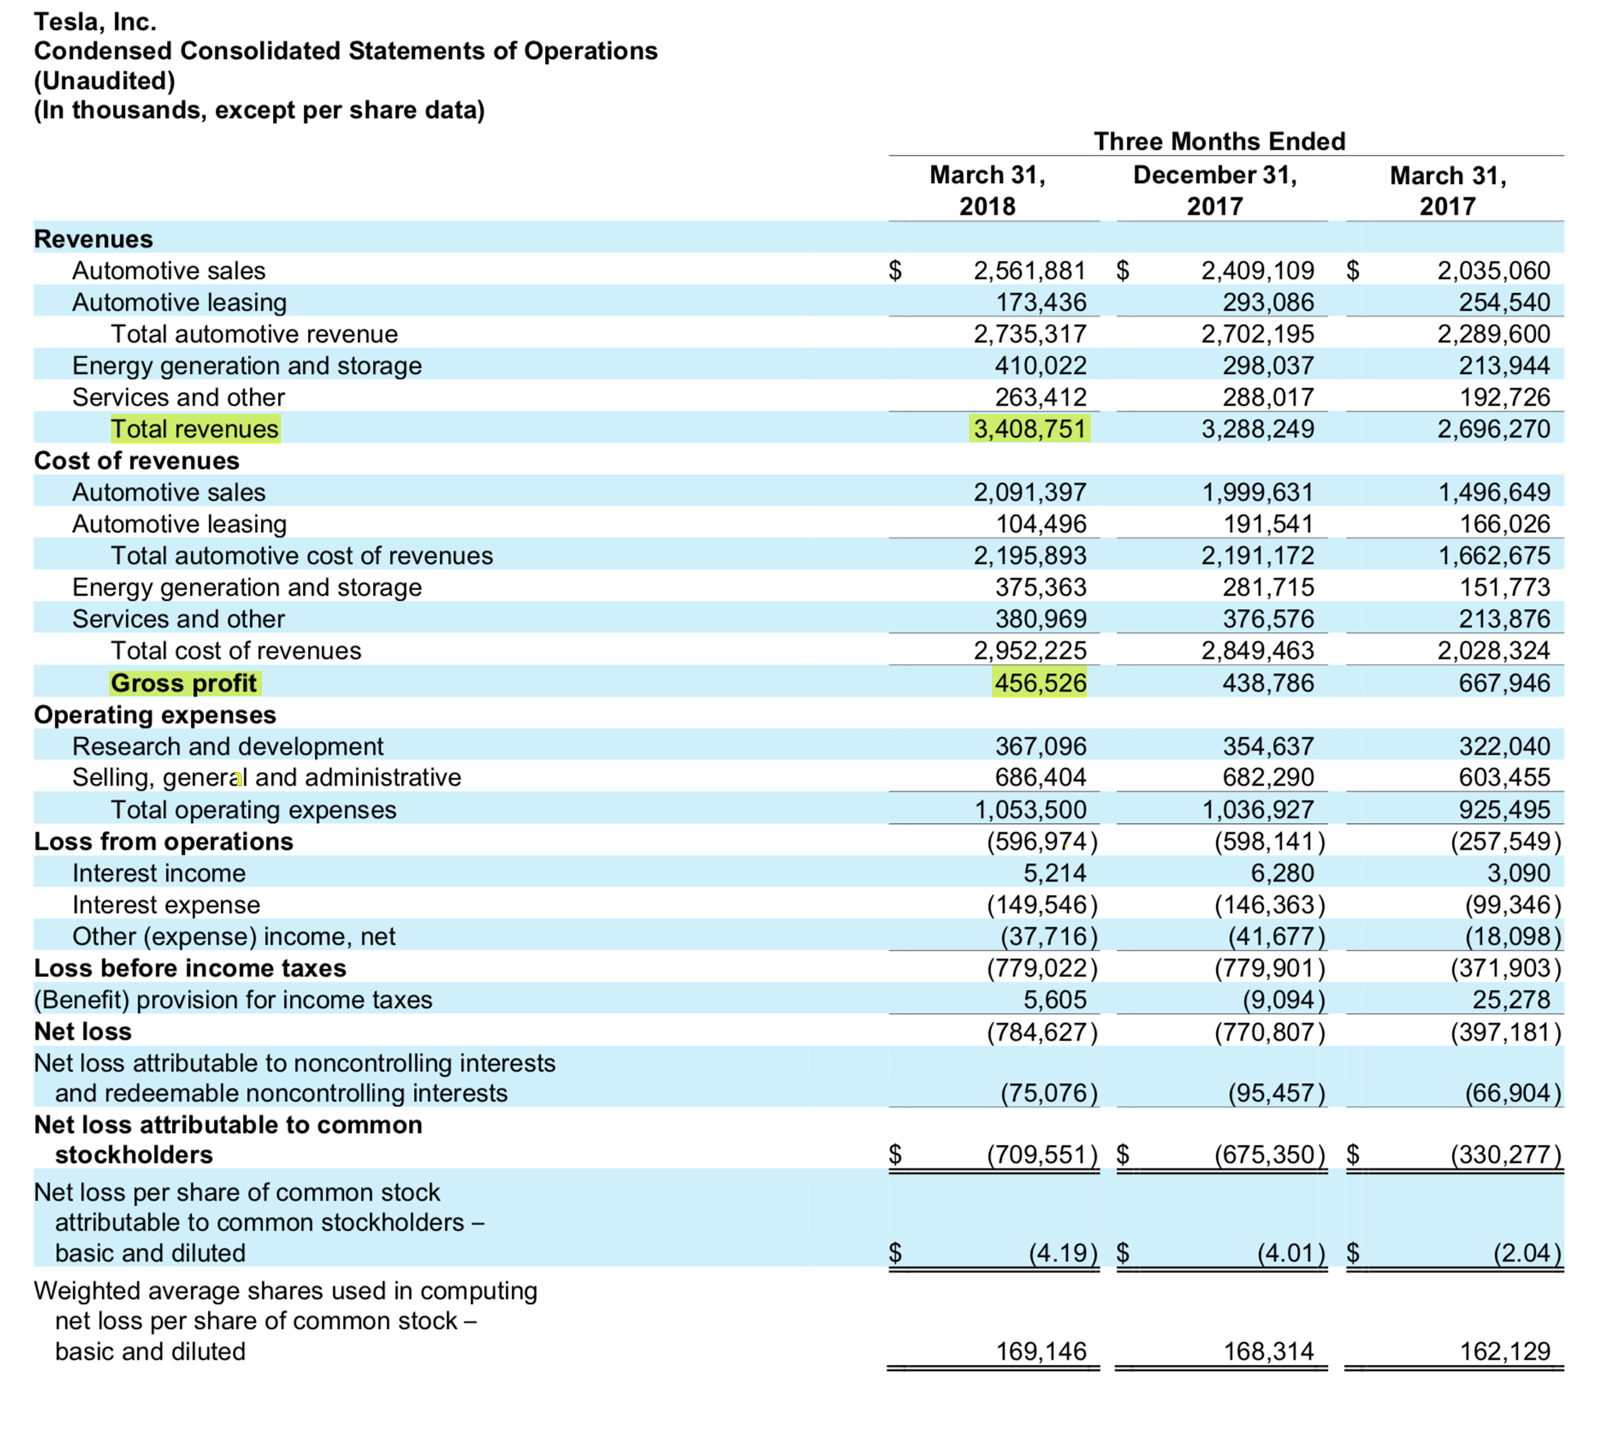Select net loss per share (4.19)
This screenshot has width=1600, height=1434.
pyautogui.click(x=1063, y=1254)
